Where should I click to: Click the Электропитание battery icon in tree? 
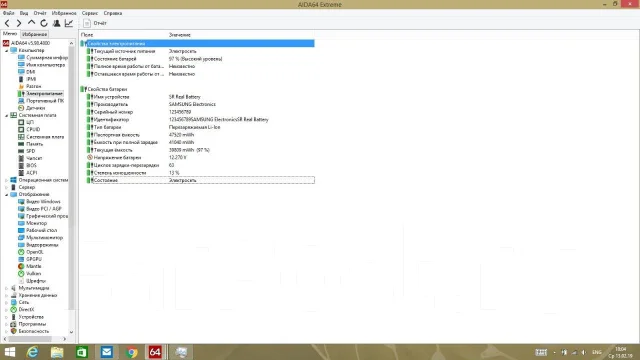[x=21, y=94]
